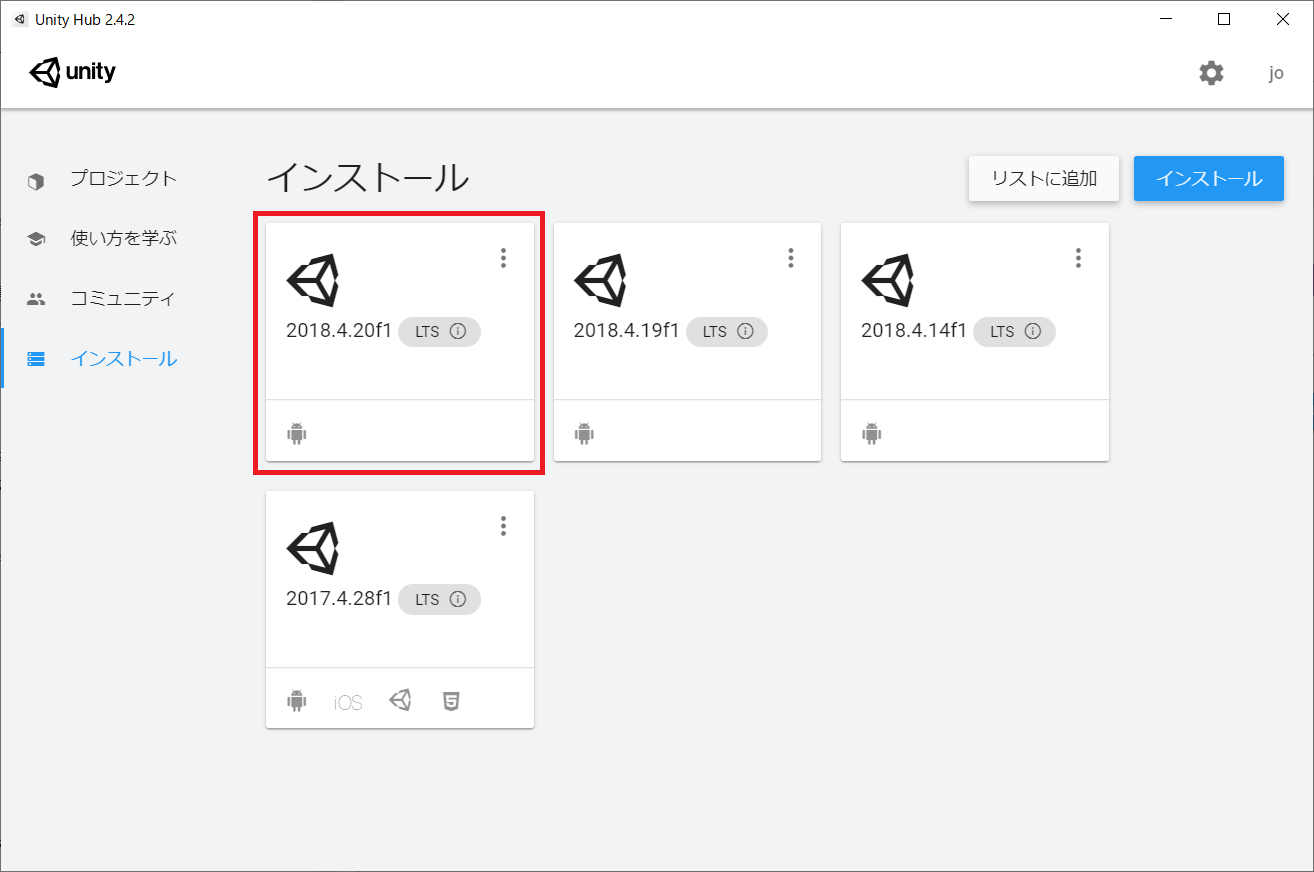Select the インストール sidebar item
This screenshot has width=1314, height=872.
pyautogui.click(x=123, y=359)
